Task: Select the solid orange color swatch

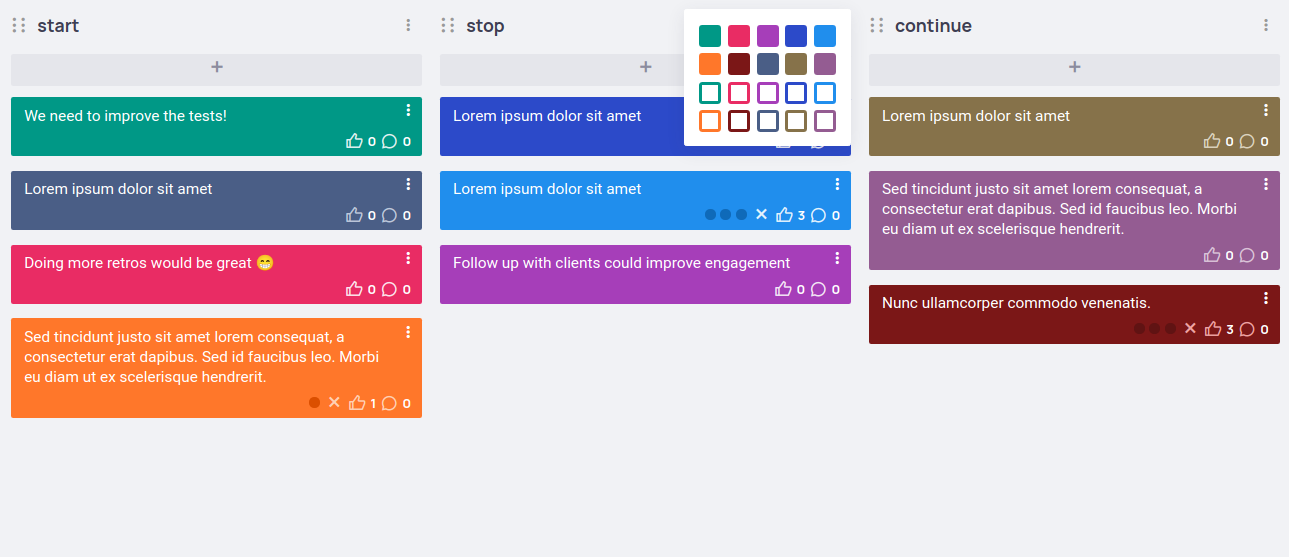Action: [710, 64]
